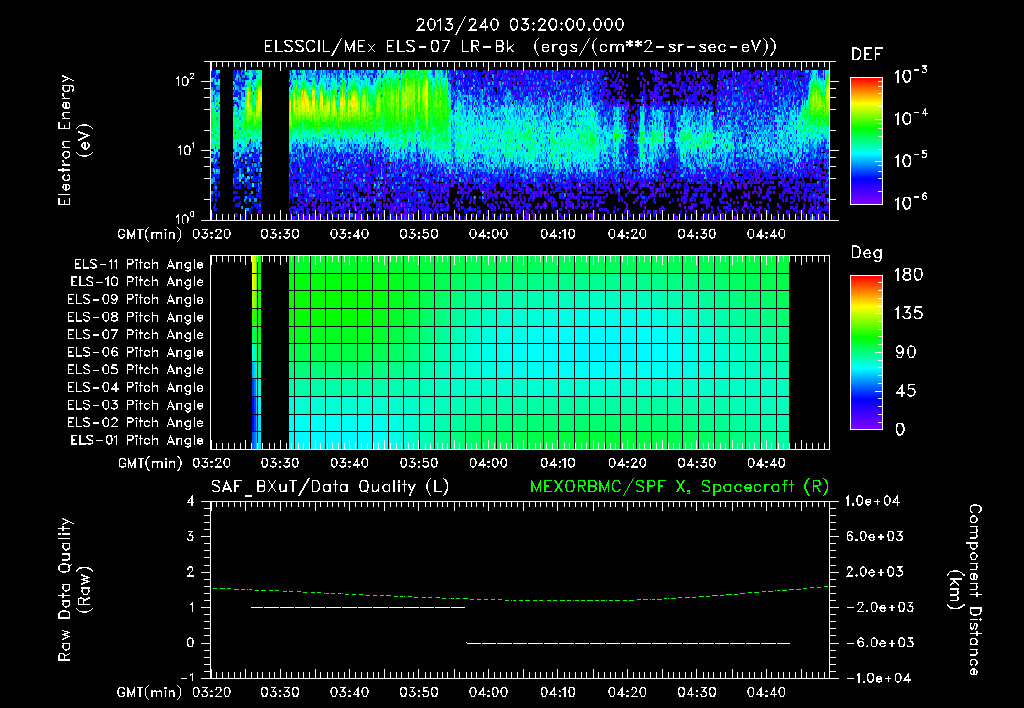Viewport: 1024px width, 708px height.
Task: Click the GMT(min) label of the top panel
Action: tap(150, 234)
